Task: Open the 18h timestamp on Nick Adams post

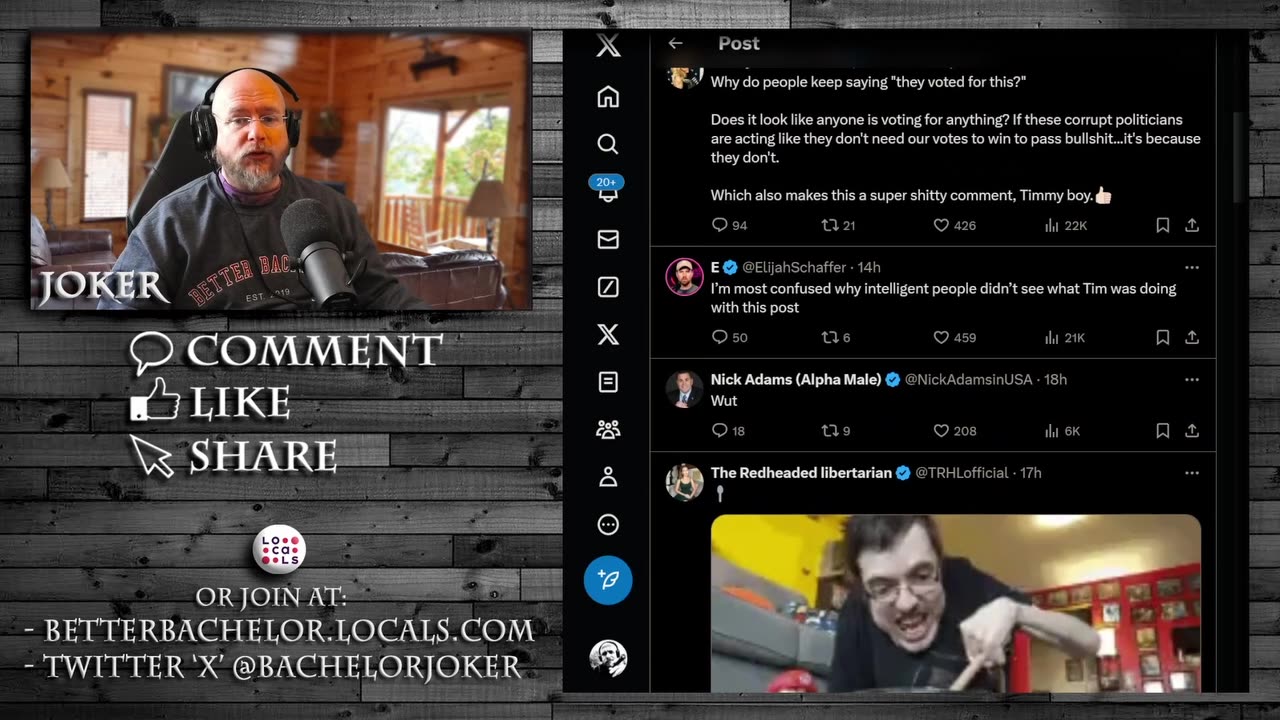Action: (x=1055, y=379)
